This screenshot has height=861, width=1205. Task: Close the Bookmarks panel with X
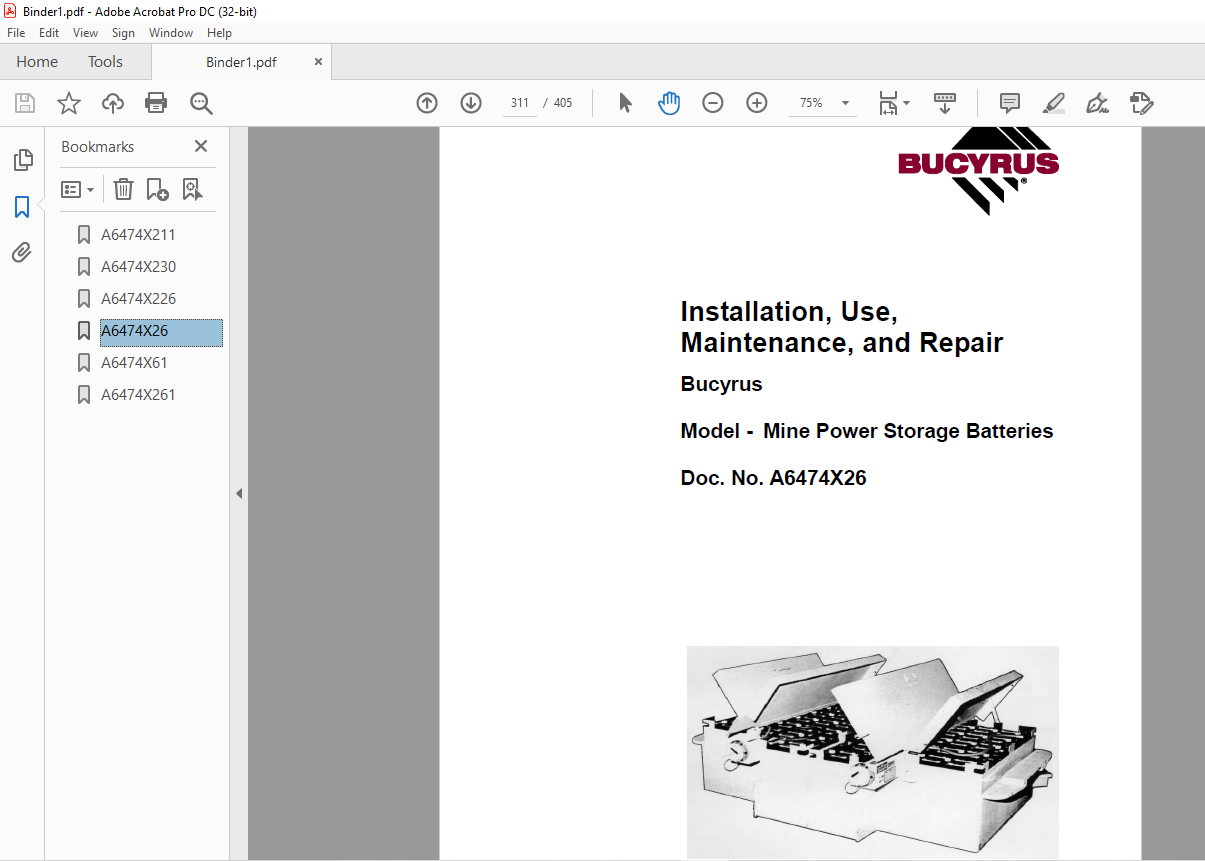pyautogui.click(x=201, y=146)
